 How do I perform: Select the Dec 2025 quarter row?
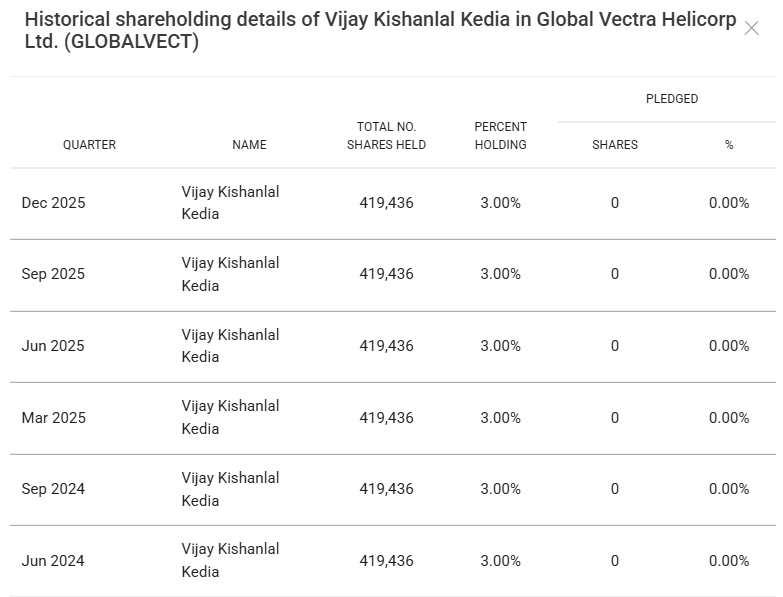[x=54, y=203]
